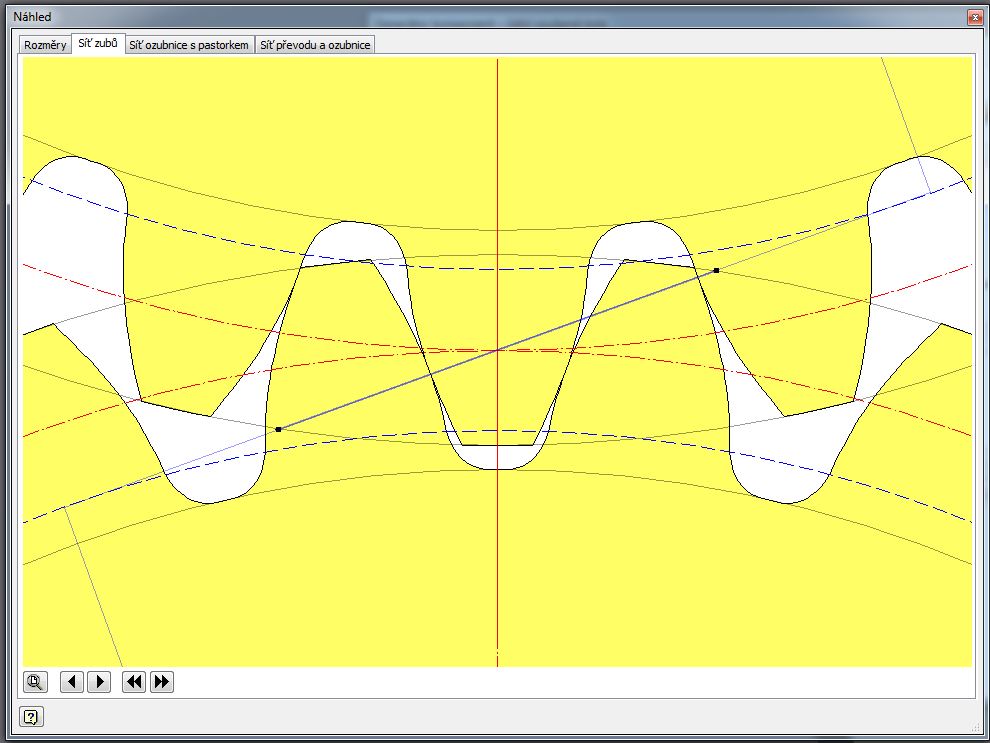
Task: Click the white tooth gap at the bottom center
Action: click(x=497, y=456)
